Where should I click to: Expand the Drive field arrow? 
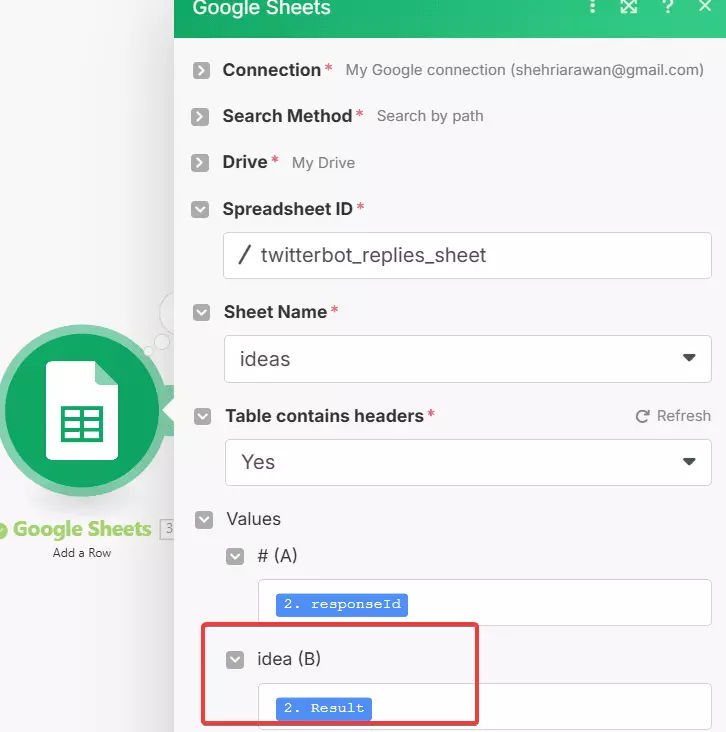(202, 162)
